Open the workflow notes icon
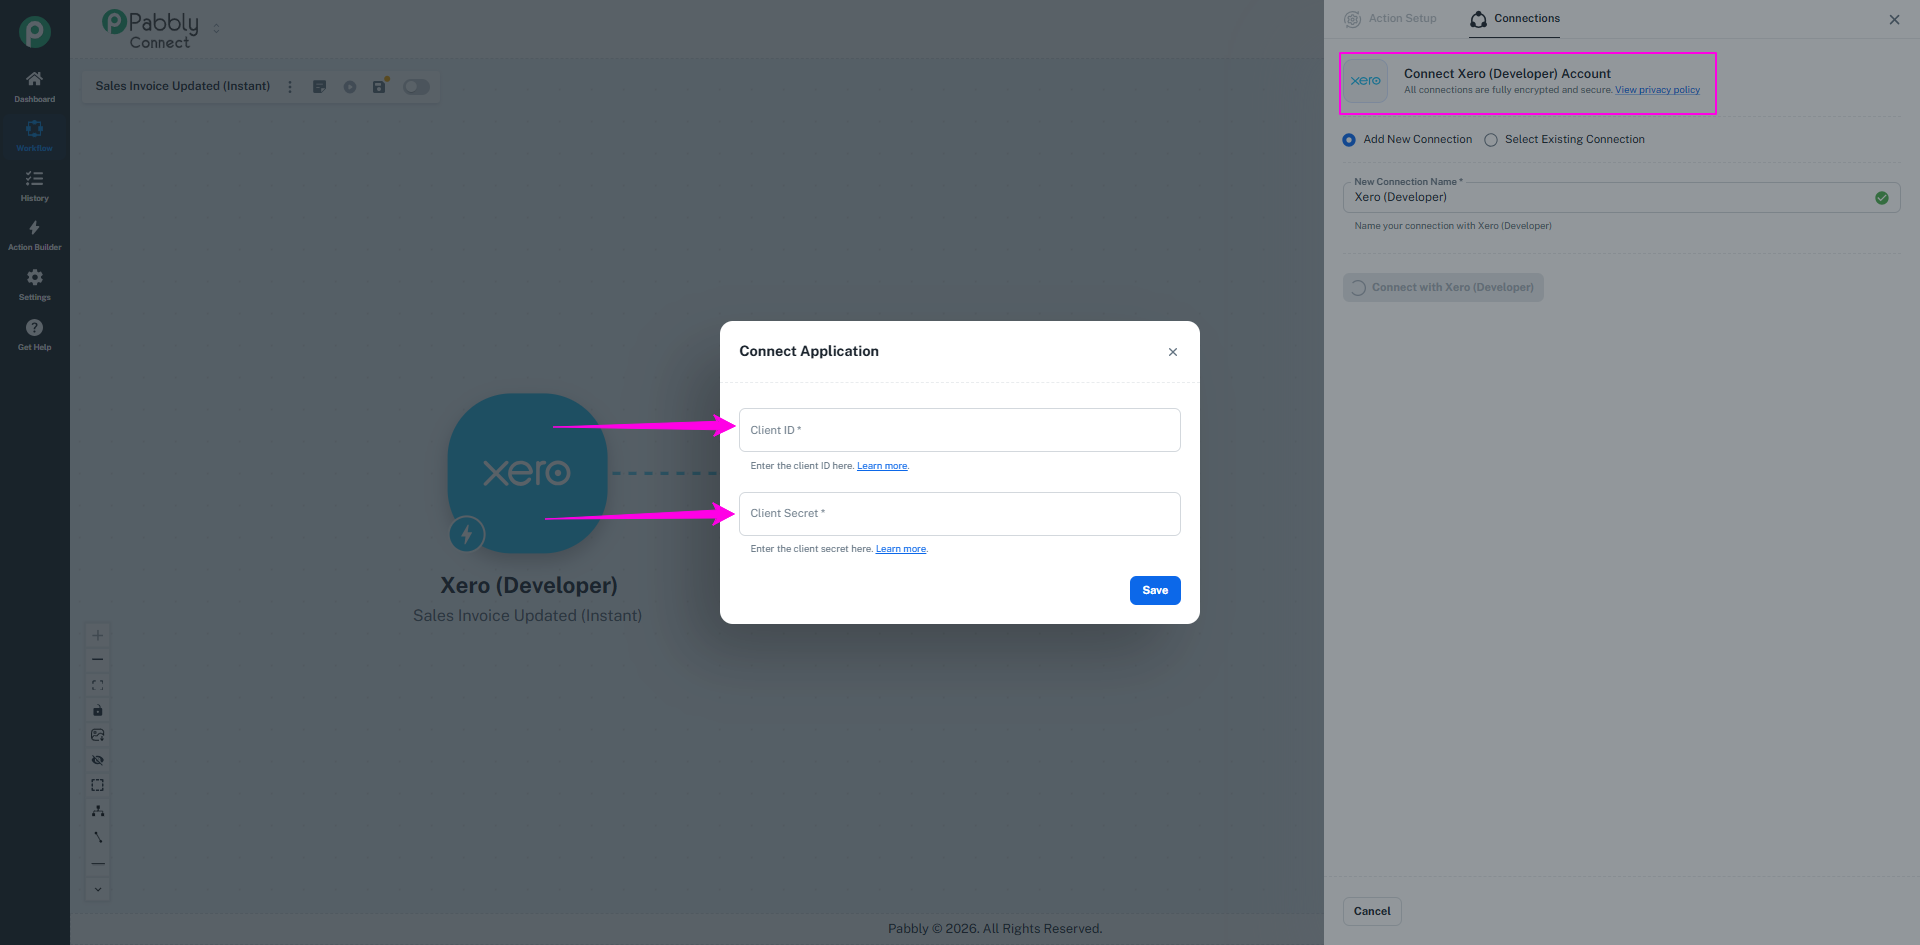 [x=320, y=87]
